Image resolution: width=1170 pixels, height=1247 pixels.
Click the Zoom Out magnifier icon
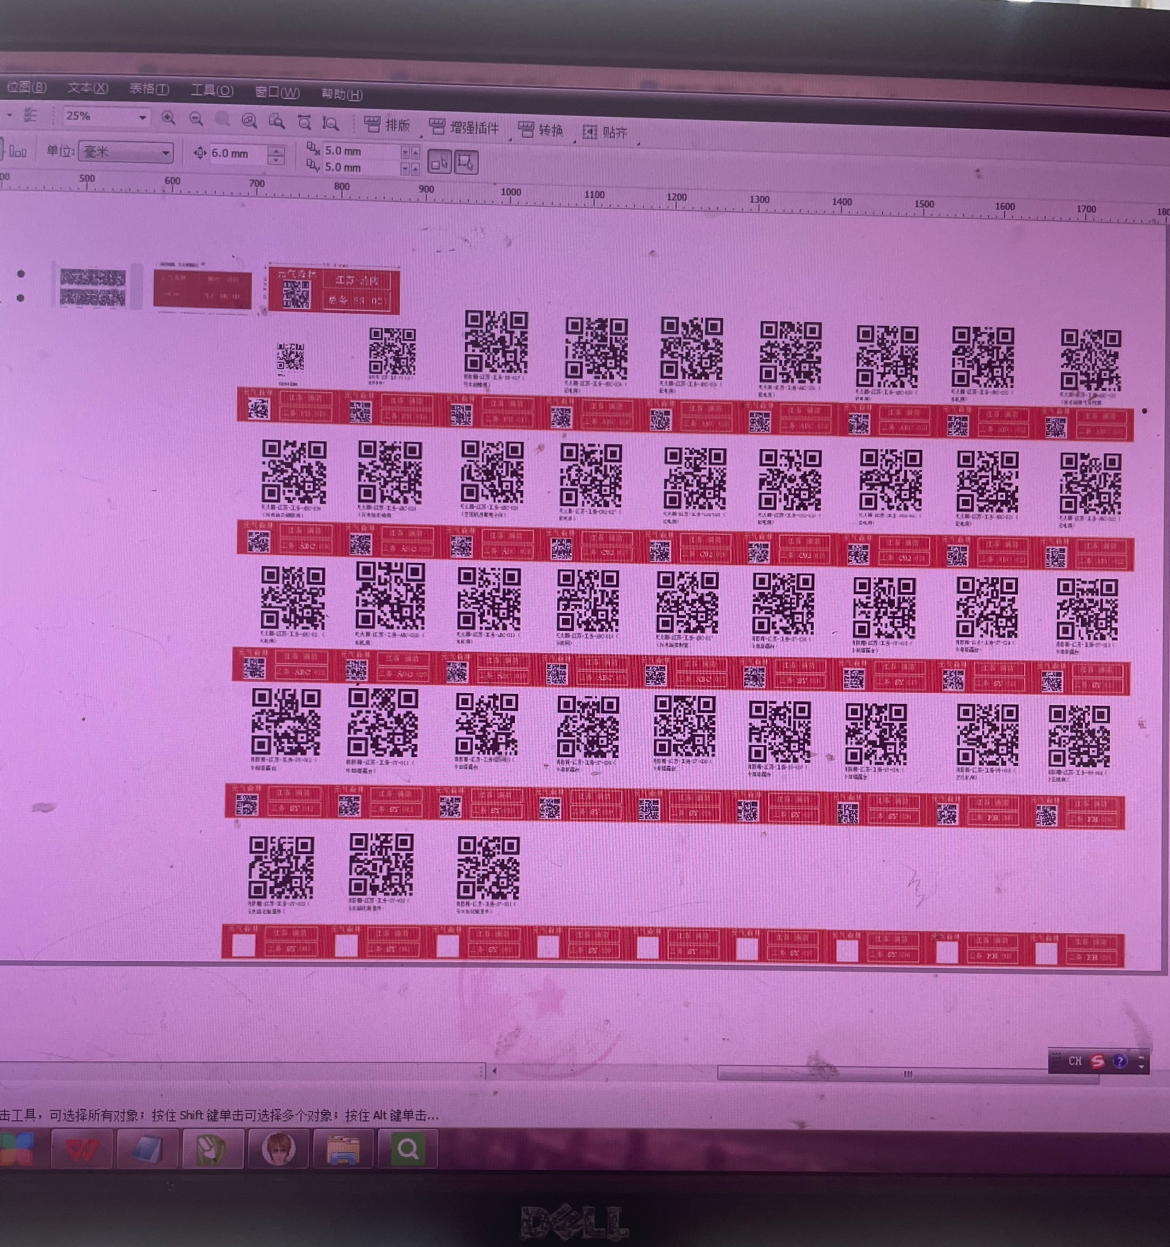(x=196, y=119)
